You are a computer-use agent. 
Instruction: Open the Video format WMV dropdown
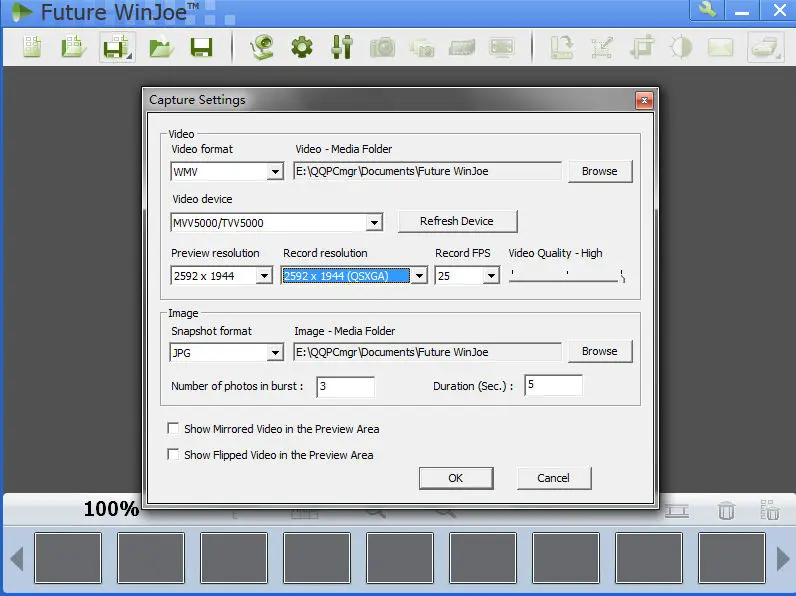click(x=275, y=172)
